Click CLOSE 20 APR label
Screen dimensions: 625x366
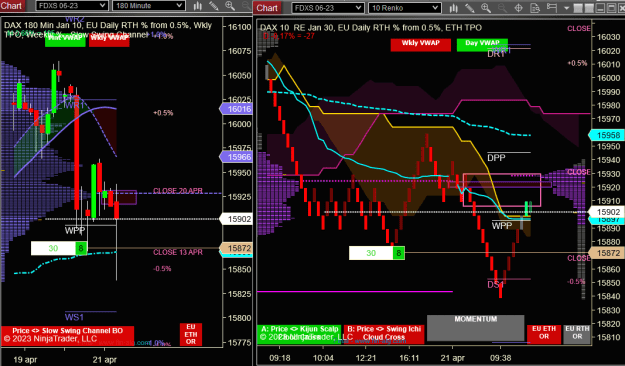178,191
